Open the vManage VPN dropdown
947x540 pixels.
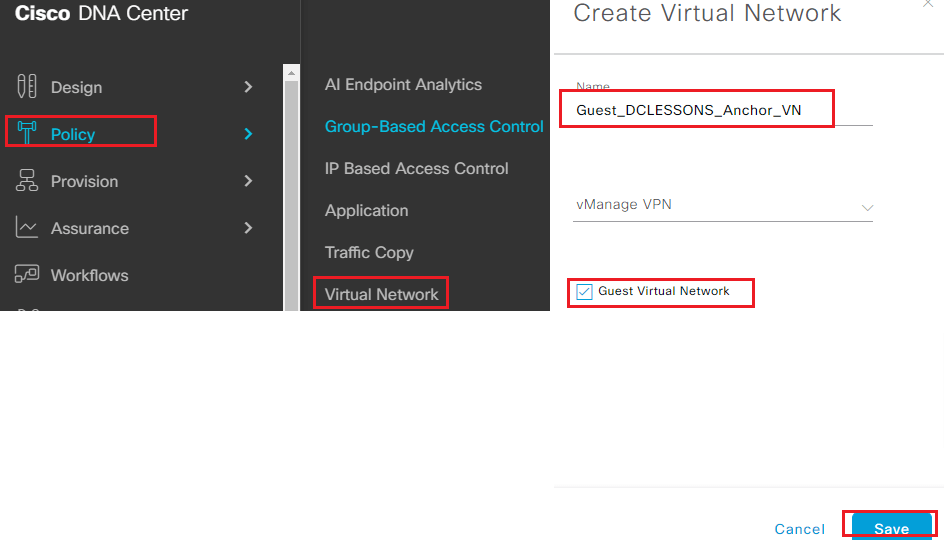[x=722, y=205]
